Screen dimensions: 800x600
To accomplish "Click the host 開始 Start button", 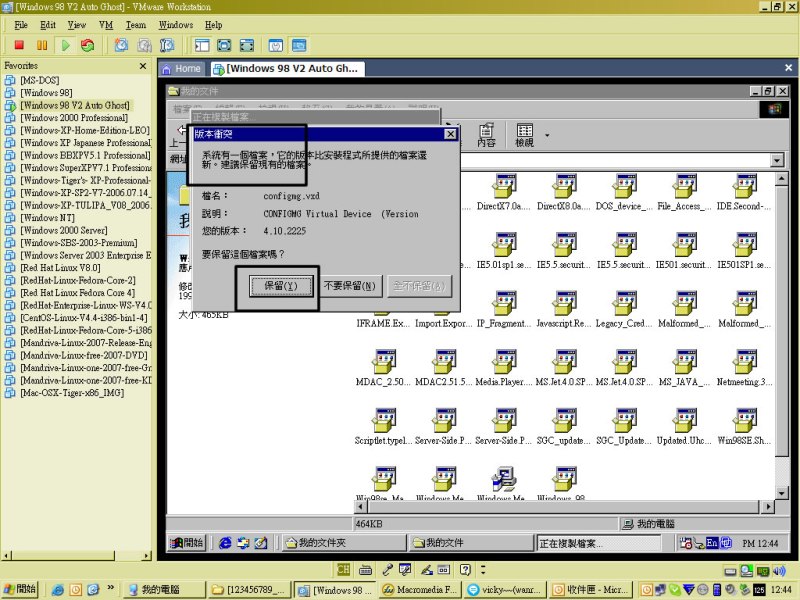I will (20, 589).
